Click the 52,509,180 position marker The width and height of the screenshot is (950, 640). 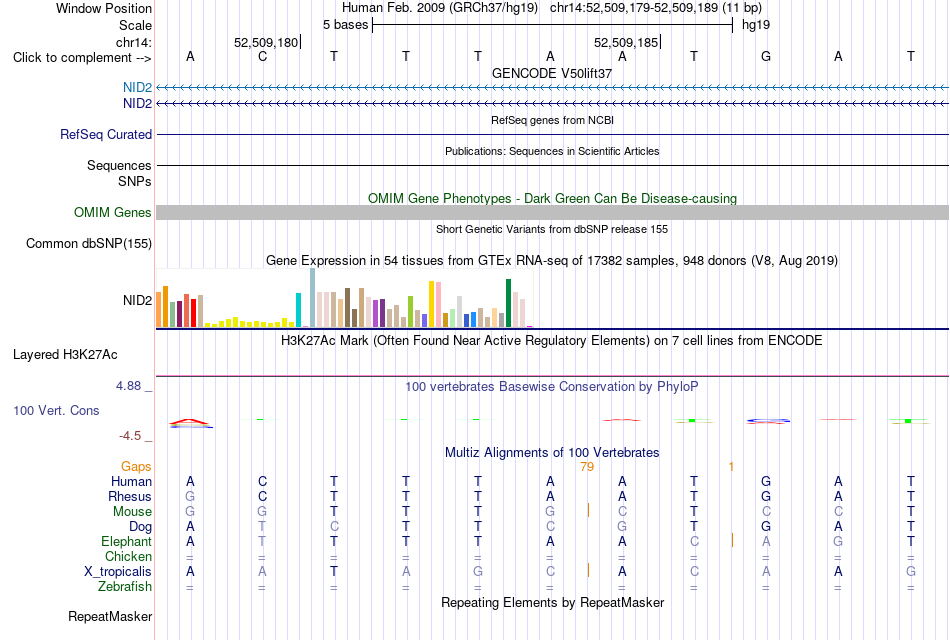pos(267,42)
